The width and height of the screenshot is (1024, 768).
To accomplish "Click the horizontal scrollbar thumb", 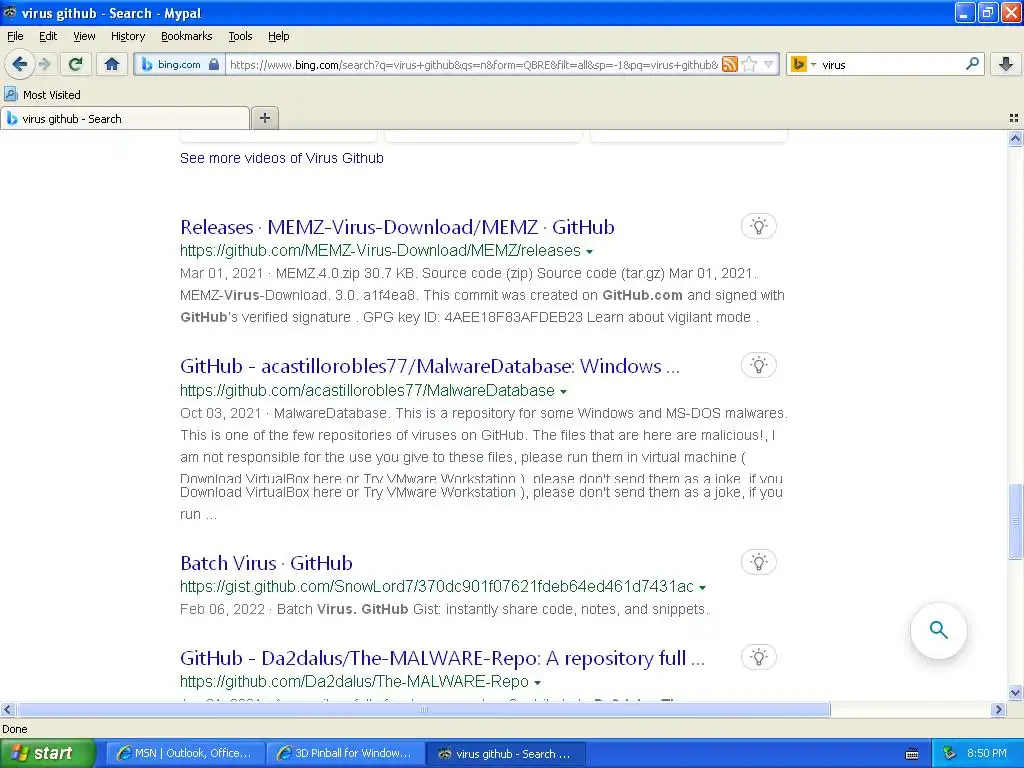I will (x=423, y=709).
